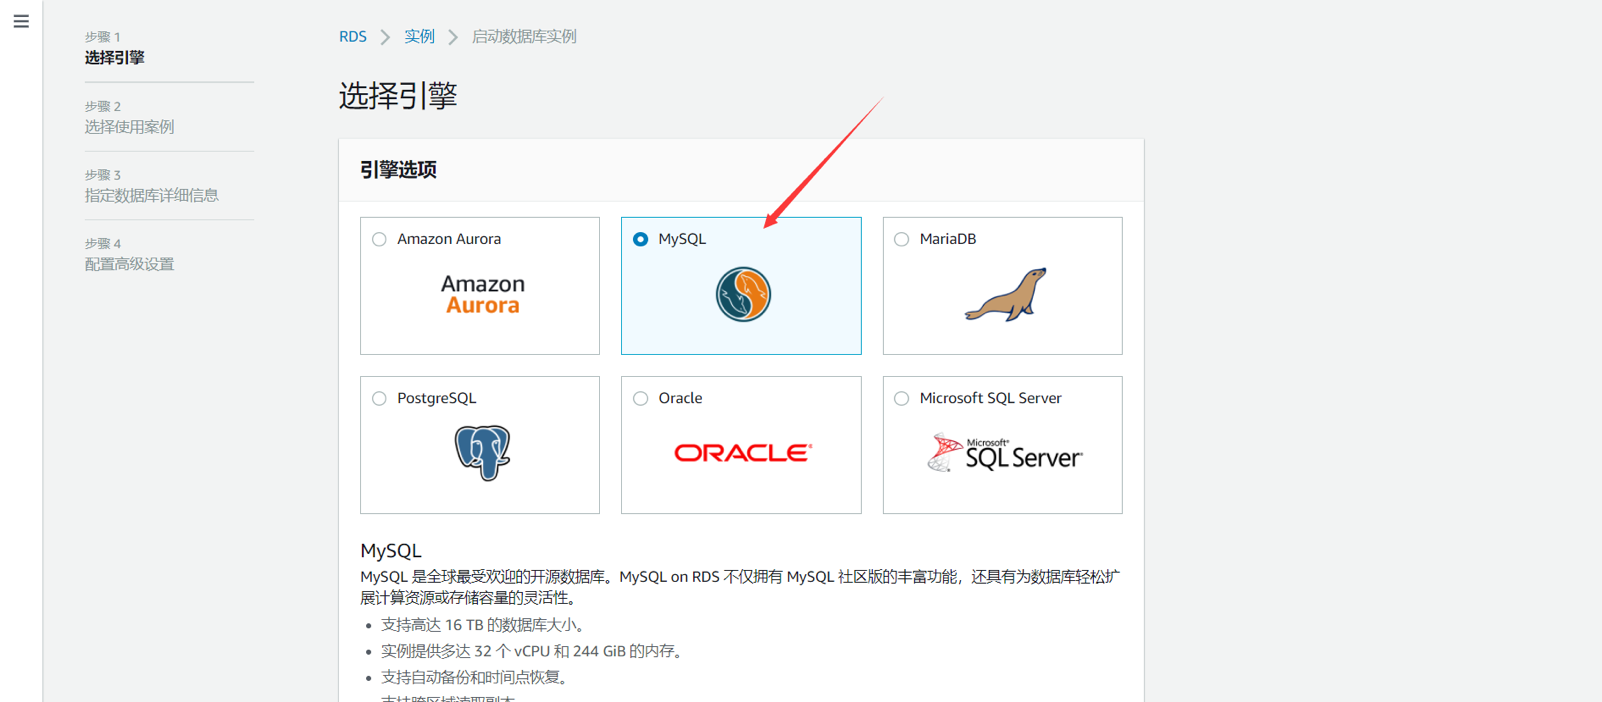The height and width of the screenshot is (702, 1602).
Task: Click the 启动数据库实例 breadcrumb text
Action: pyautogui.click(x=524, y=37)
